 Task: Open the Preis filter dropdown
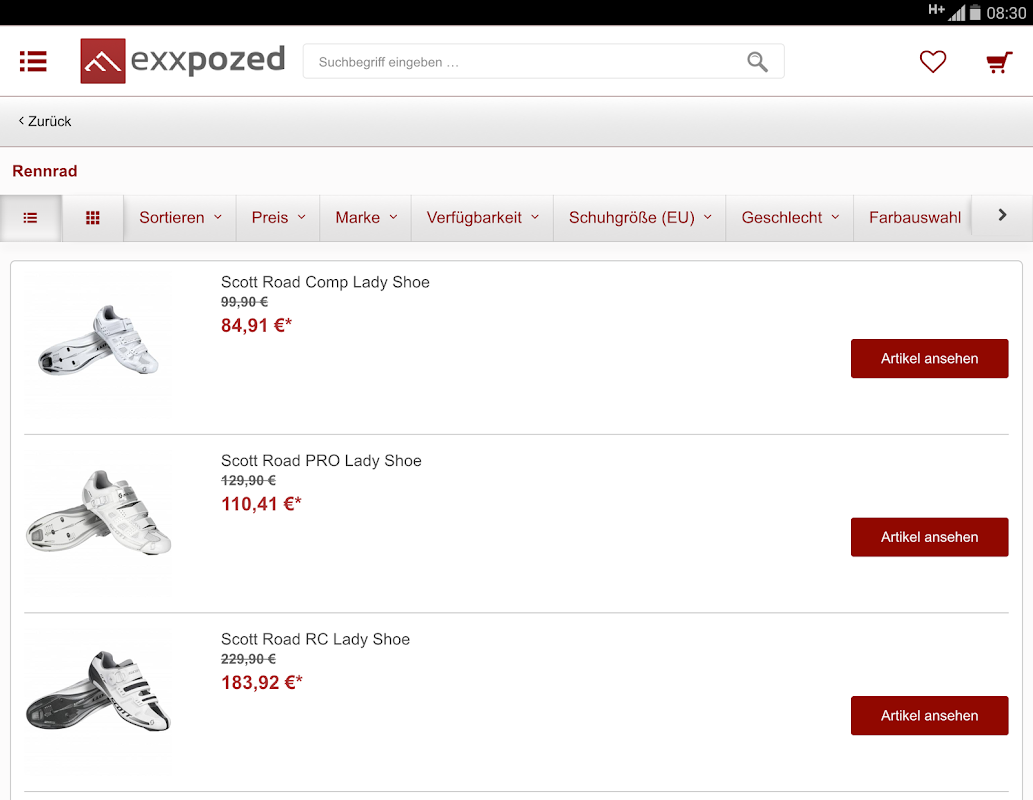(x=278, y=218)
